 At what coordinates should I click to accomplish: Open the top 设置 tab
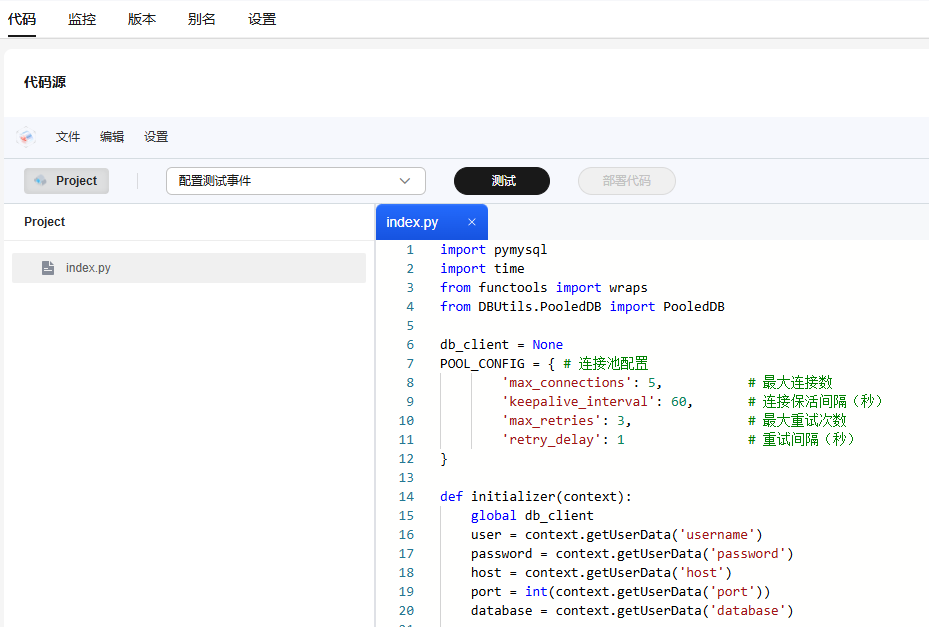262,19
